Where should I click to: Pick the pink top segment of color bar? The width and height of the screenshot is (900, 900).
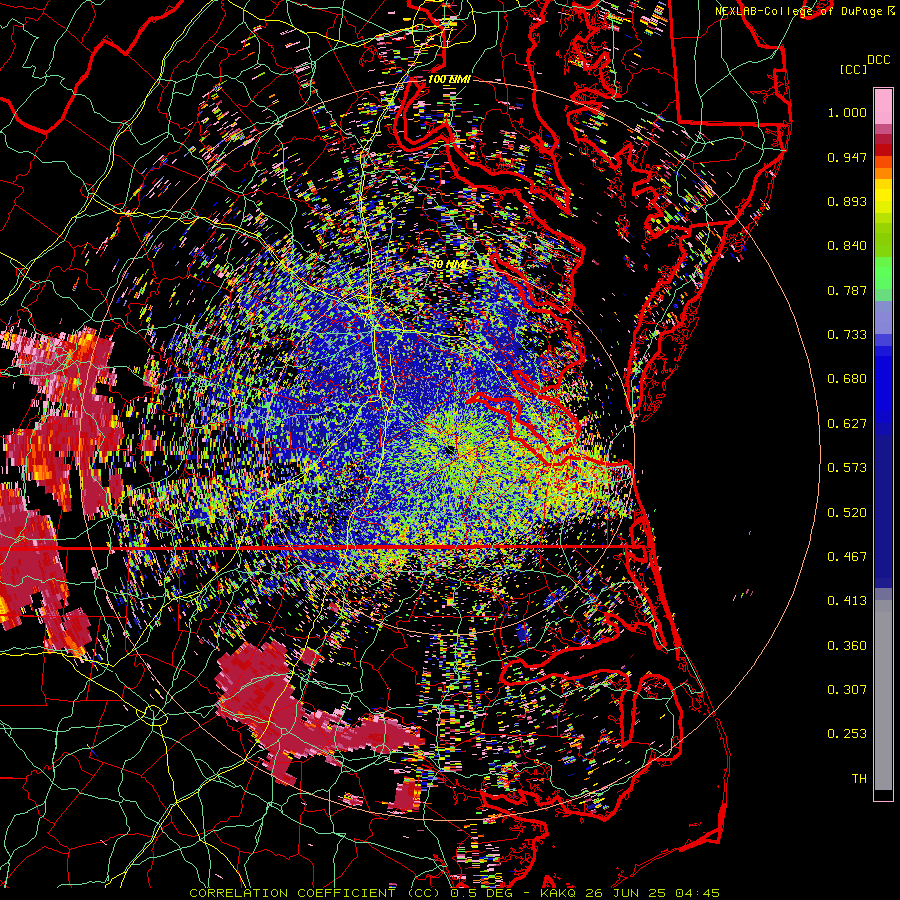tap(883, 106)
